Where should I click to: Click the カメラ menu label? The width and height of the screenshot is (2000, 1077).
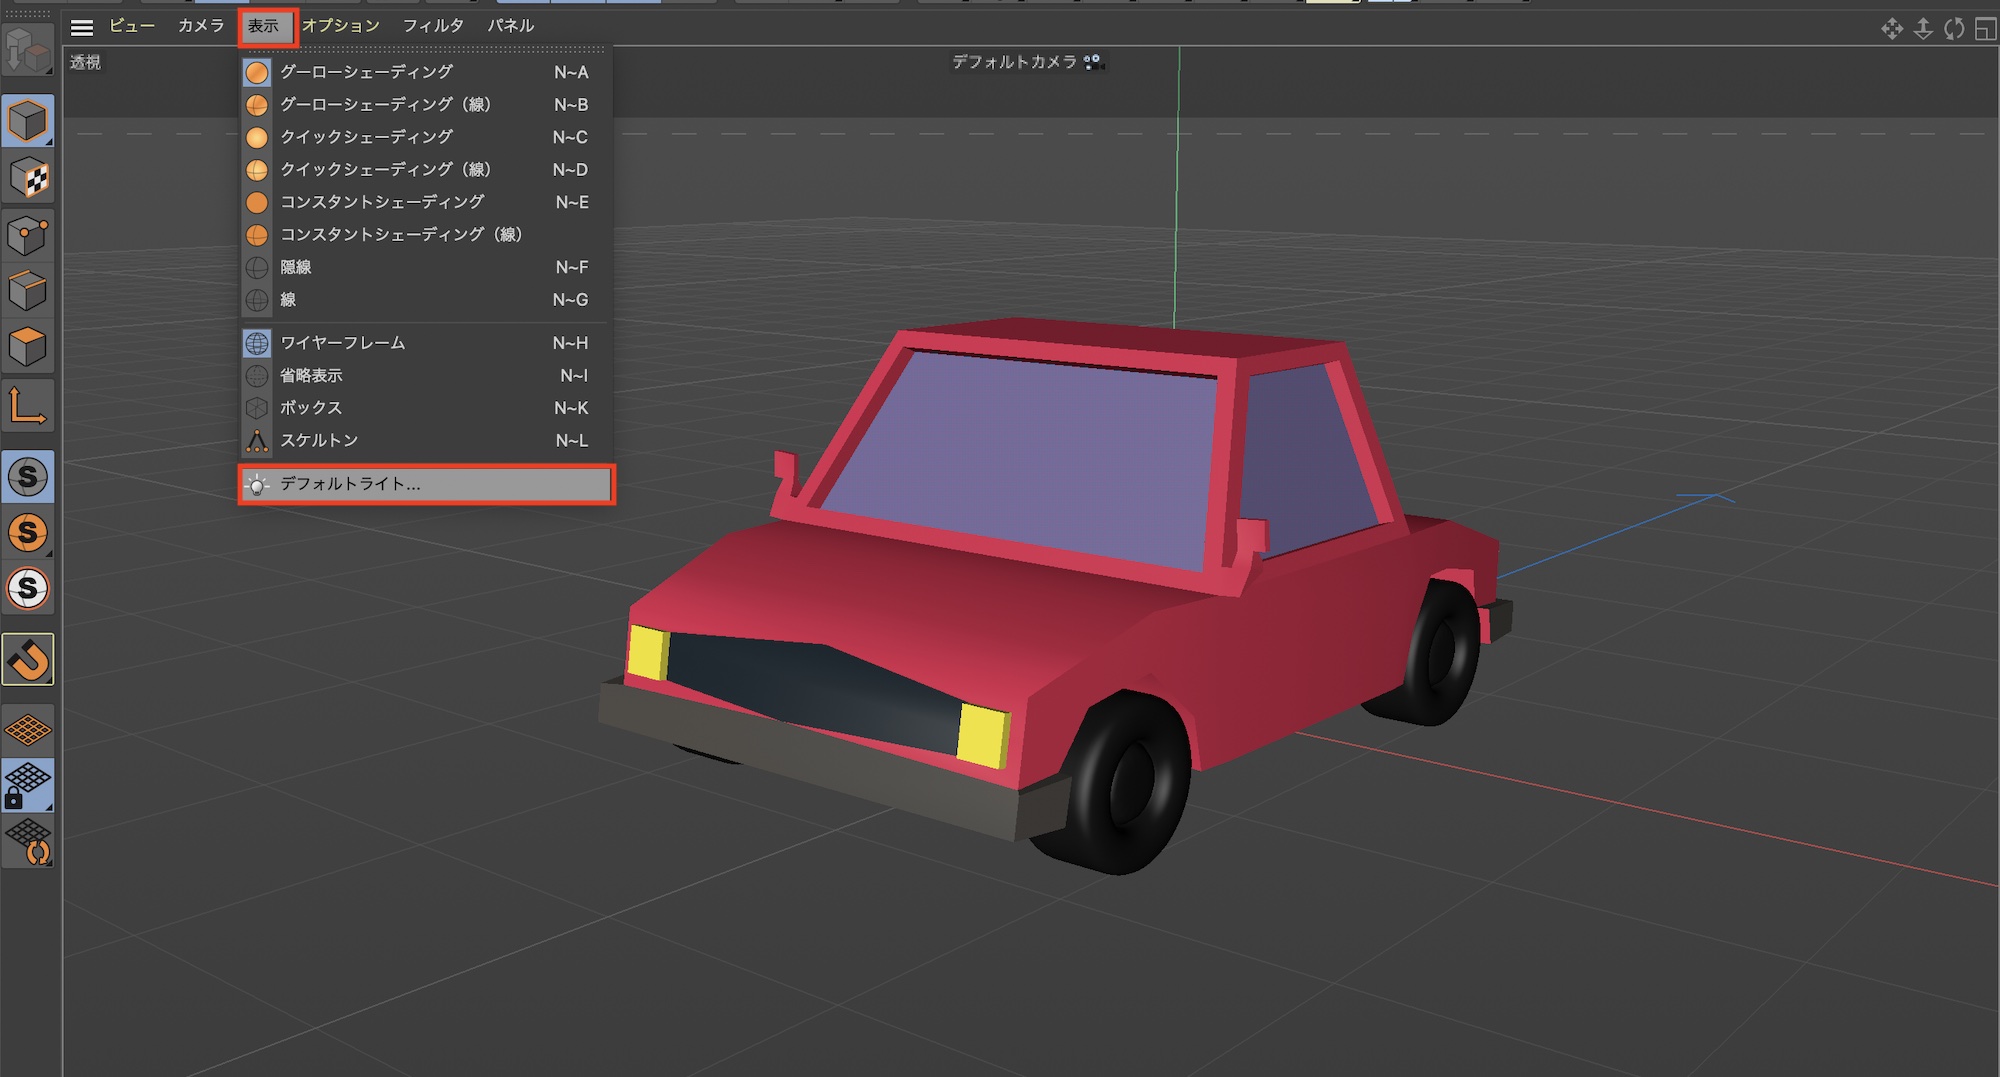click(x=201, y=26)
